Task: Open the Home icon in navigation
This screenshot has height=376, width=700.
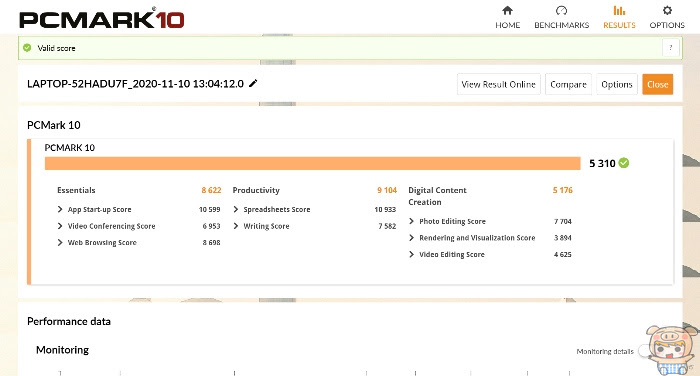Action: (507, 10)
